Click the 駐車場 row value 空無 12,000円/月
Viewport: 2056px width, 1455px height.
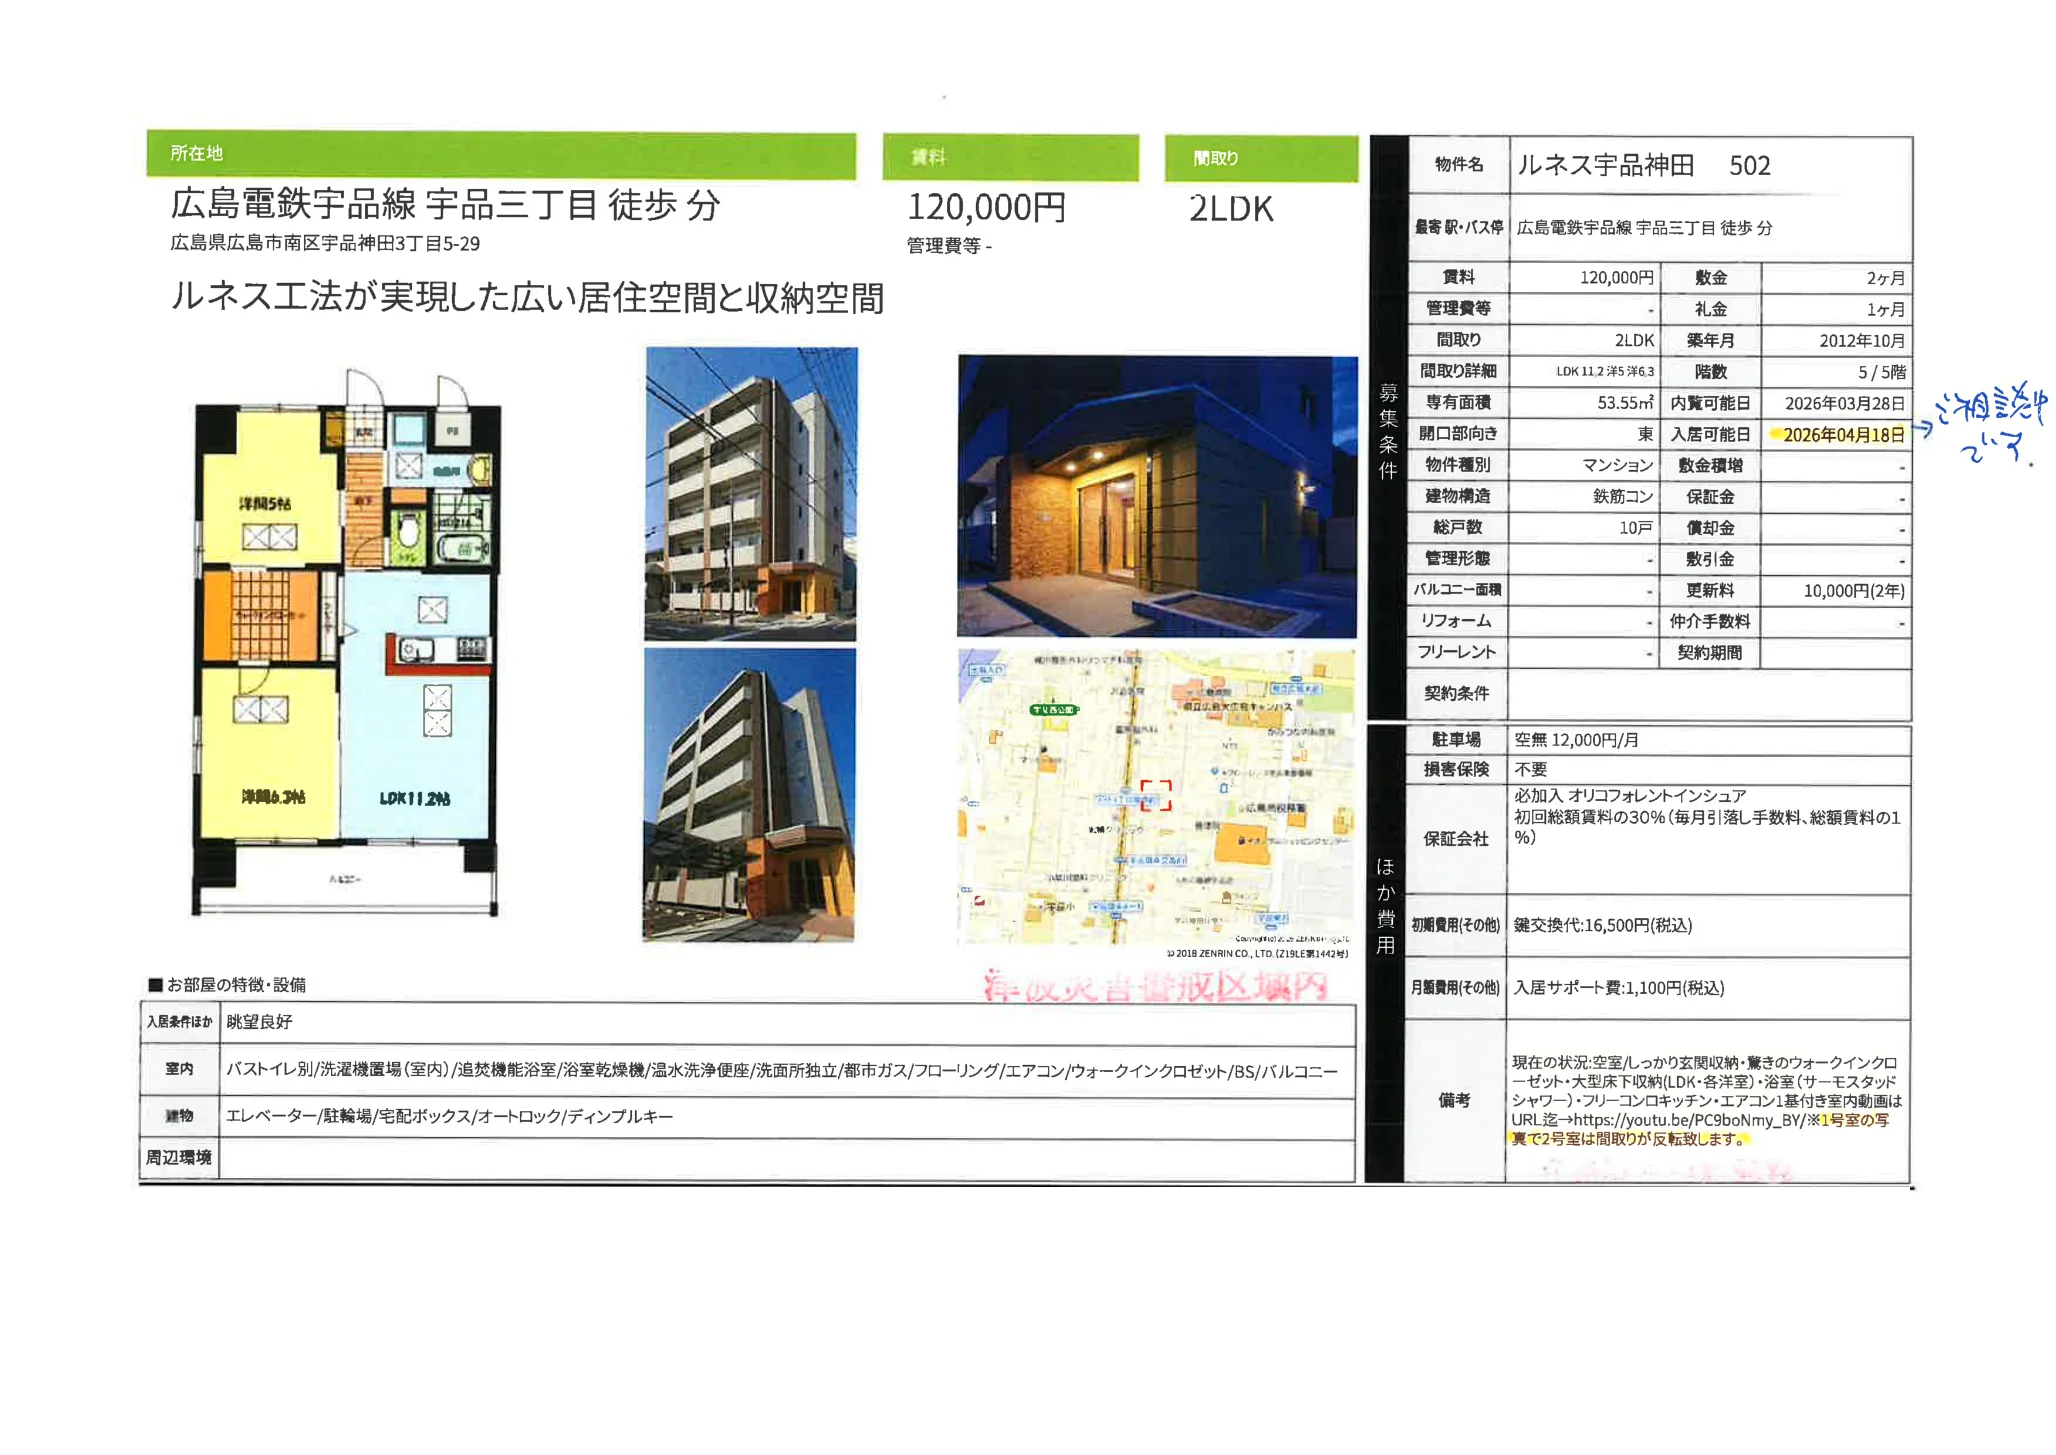(x=1576, y=740)
